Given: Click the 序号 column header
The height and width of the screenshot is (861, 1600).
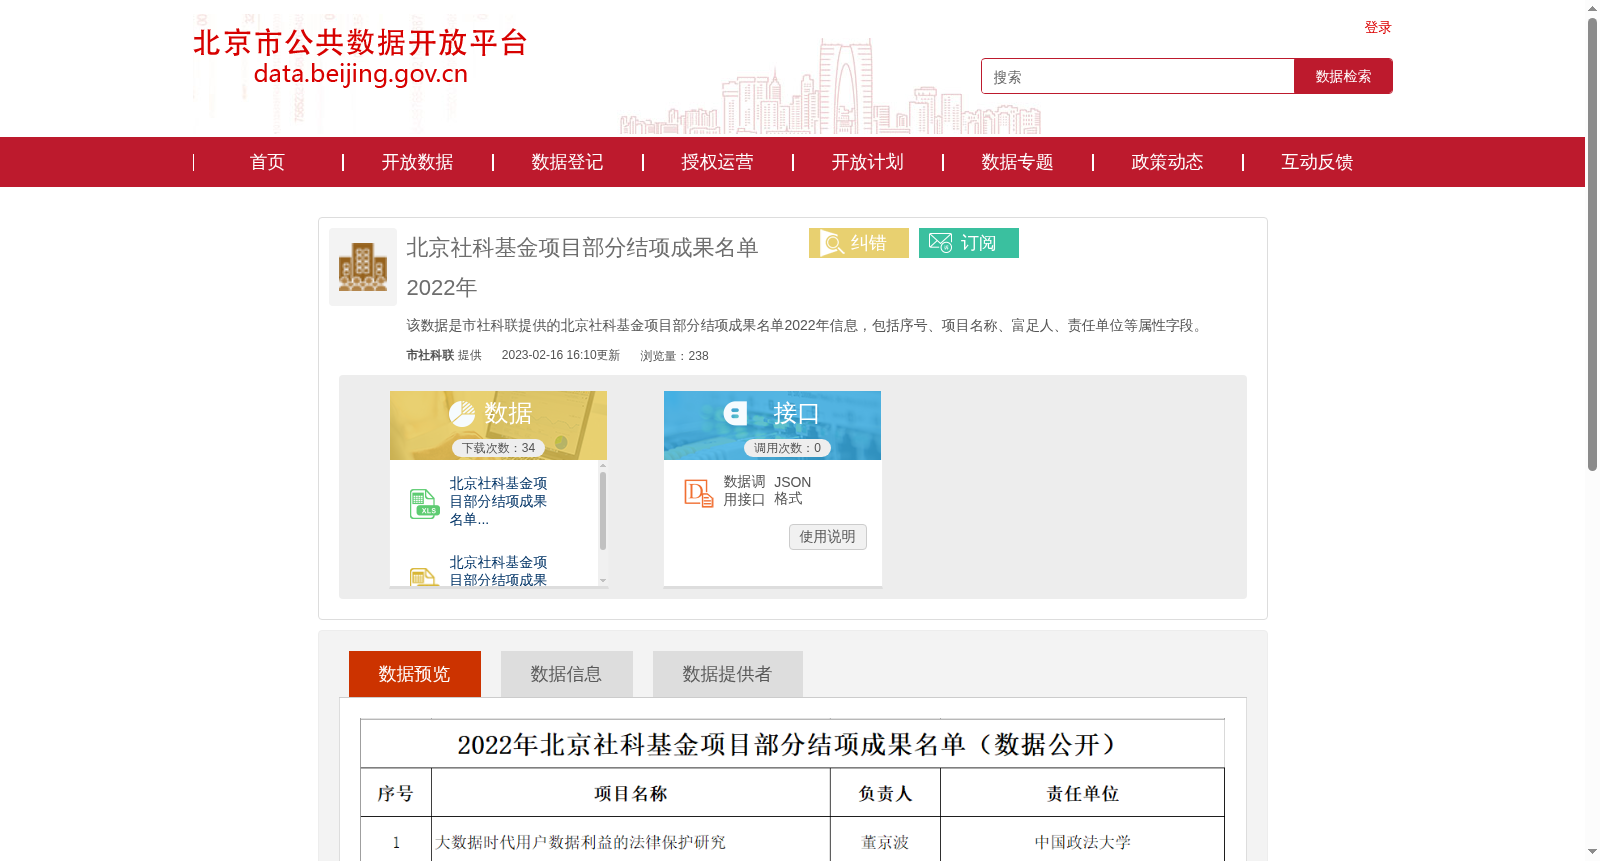Looking at the screenshot, I should (396, 793).
